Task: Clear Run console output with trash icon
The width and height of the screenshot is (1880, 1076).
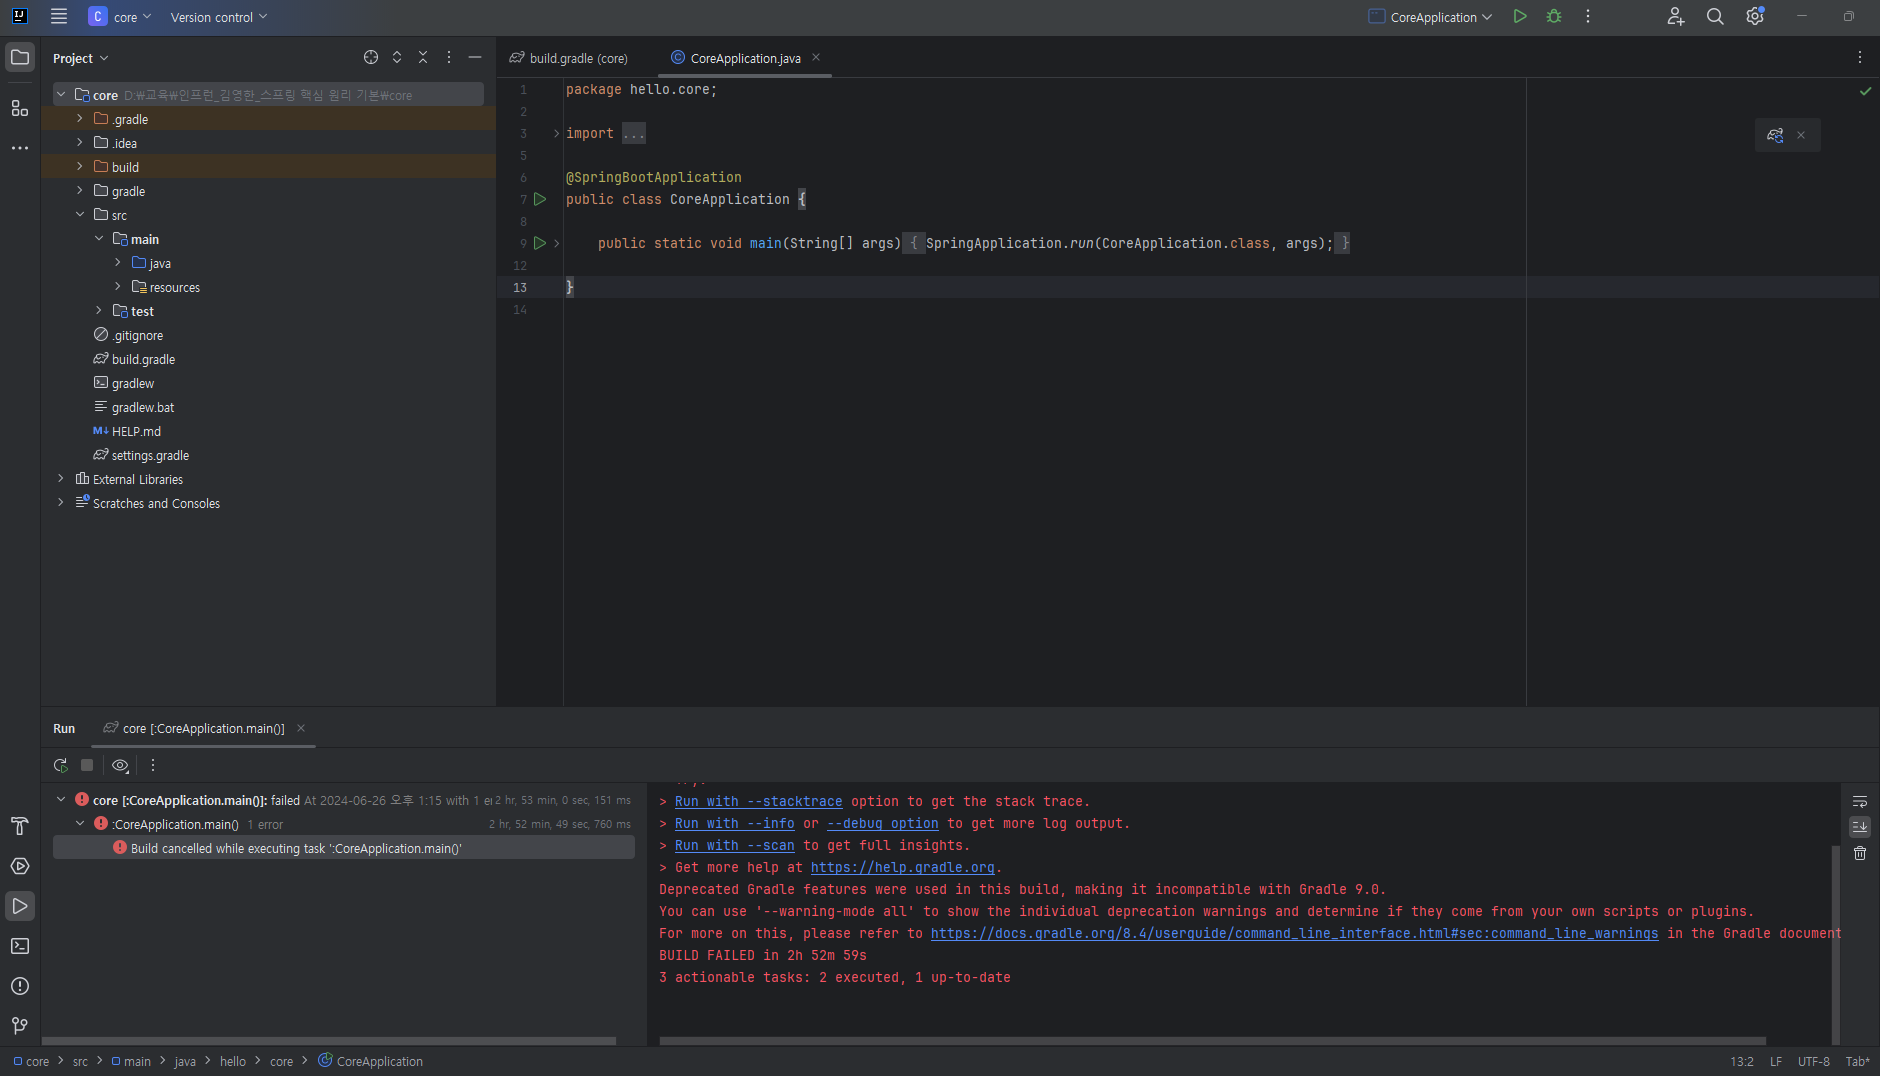Action: coord(1860,853)
